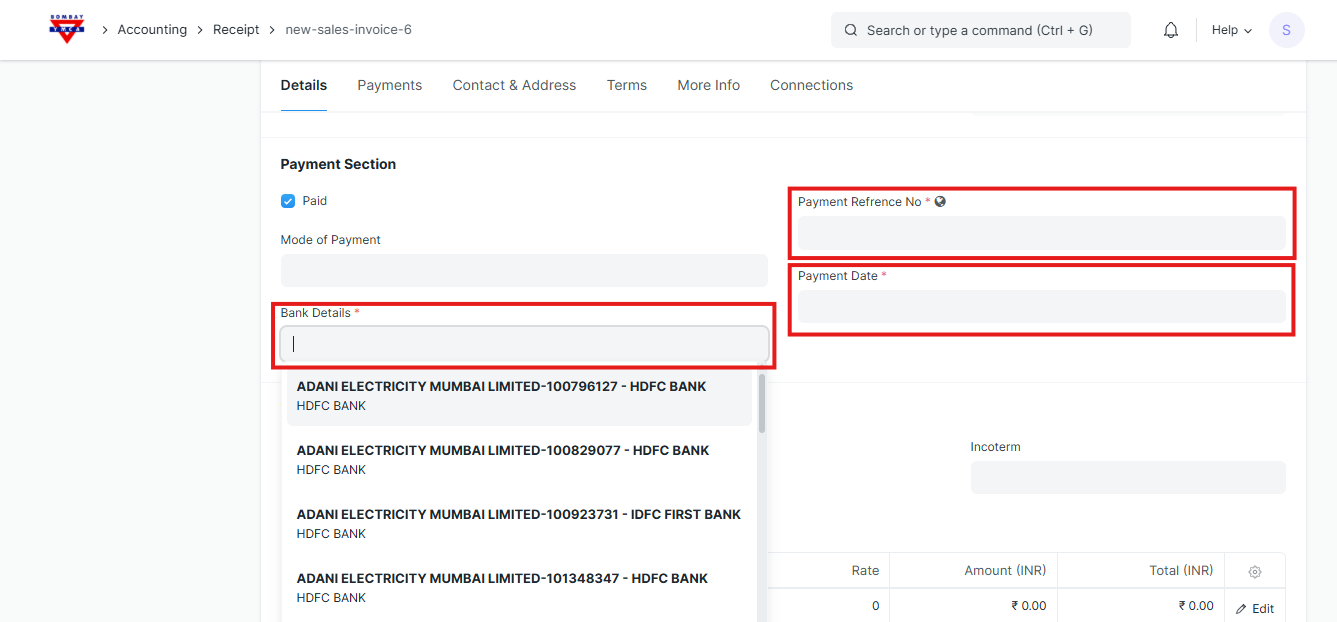The image size is (1337, 622).
Task: Open table settings gear icon
Action: click(x=1254, y=571)
